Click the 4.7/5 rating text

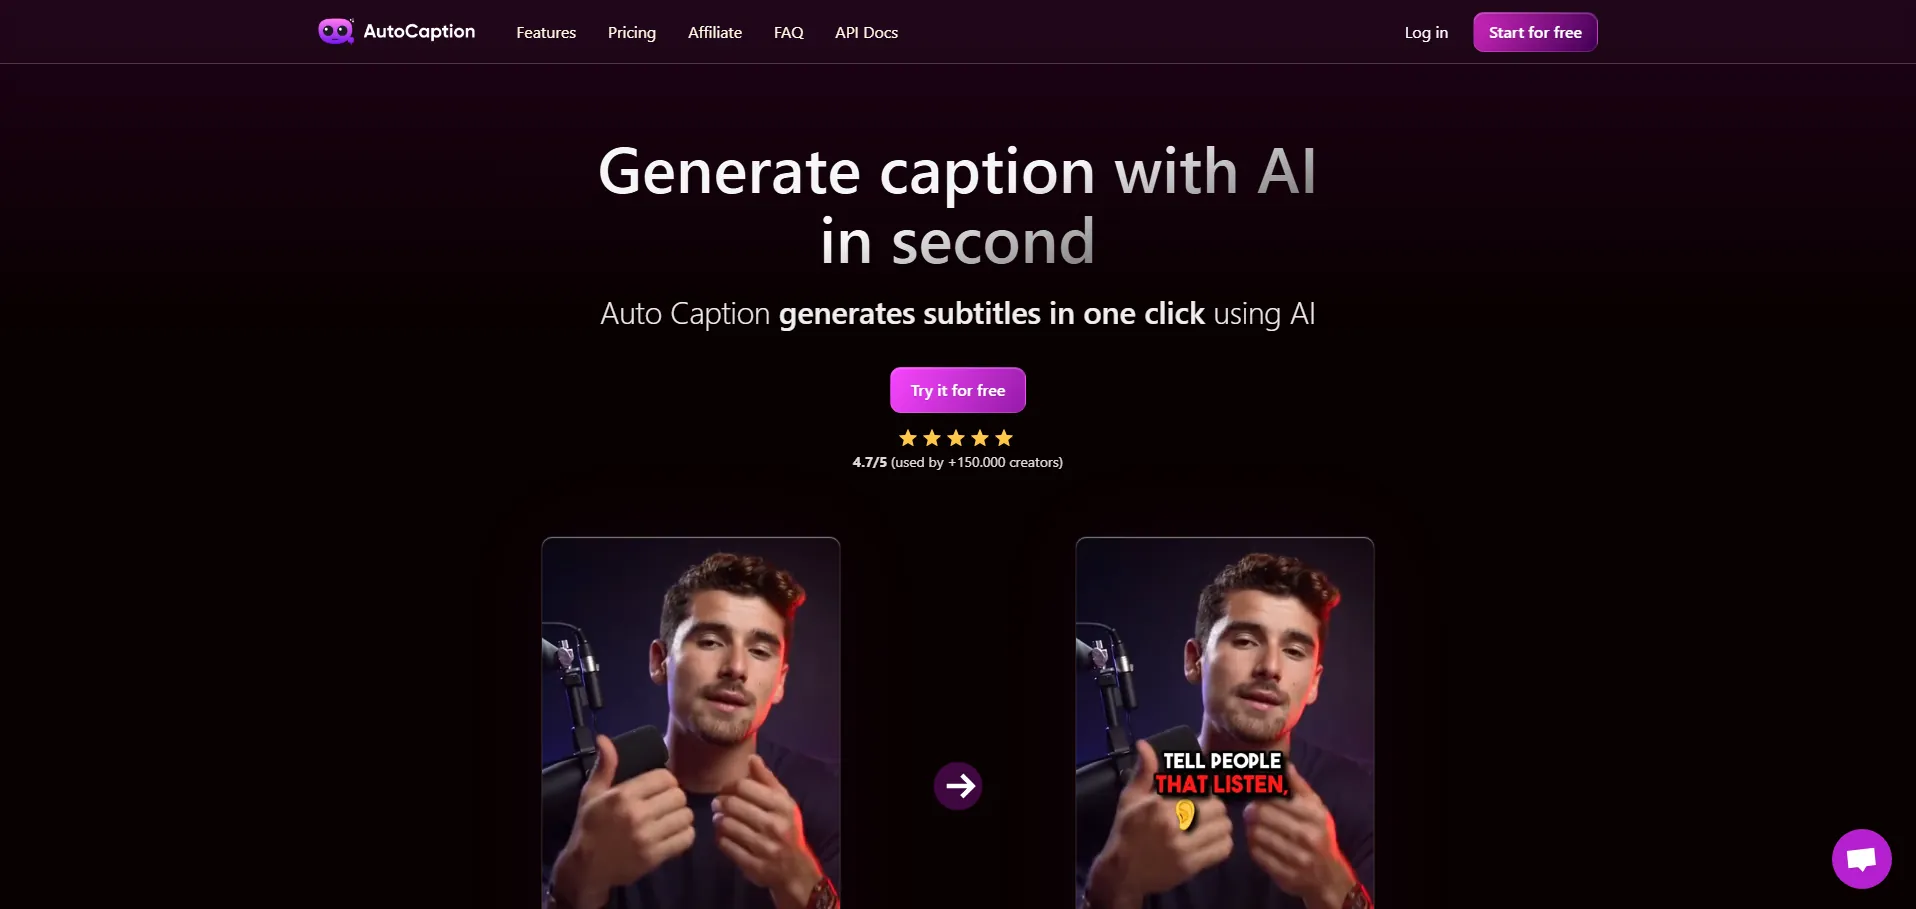869,462
